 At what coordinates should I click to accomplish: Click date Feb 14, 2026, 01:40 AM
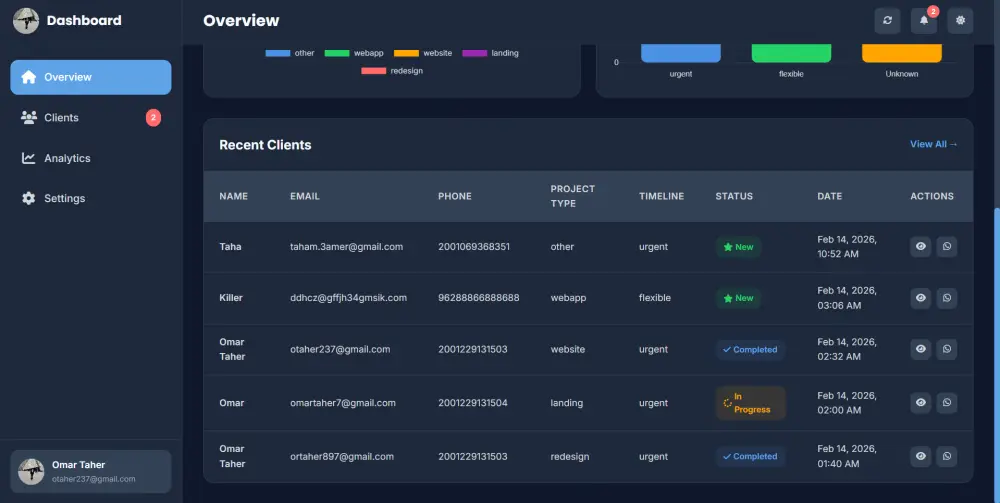847,456
